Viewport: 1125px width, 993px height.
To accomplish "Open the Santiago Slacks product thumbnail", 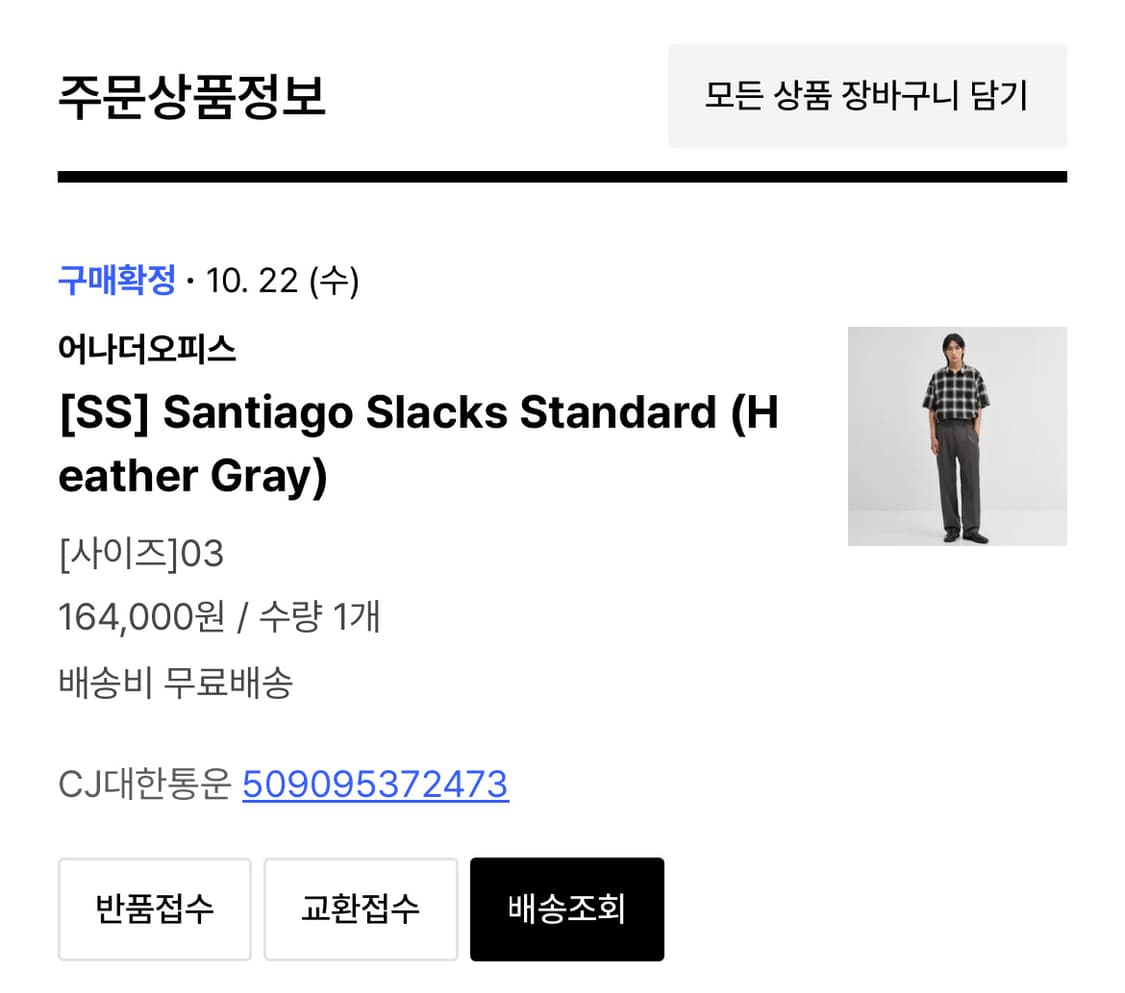I will [x=957, y=436].
